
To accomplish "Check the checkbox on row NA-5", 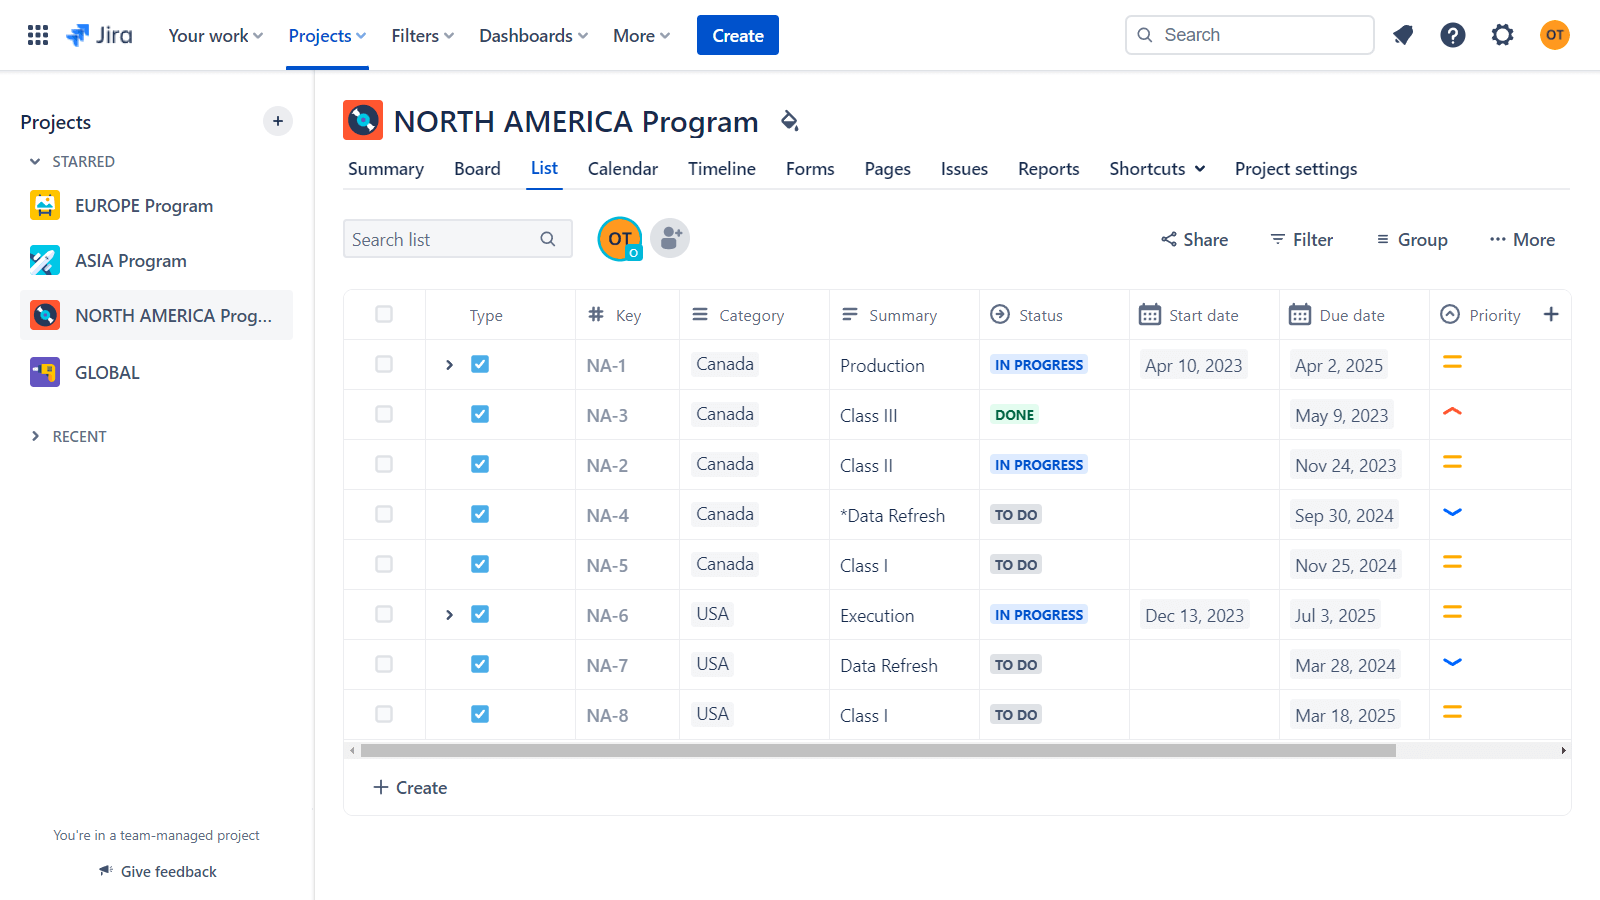I will tap(384, 564).
